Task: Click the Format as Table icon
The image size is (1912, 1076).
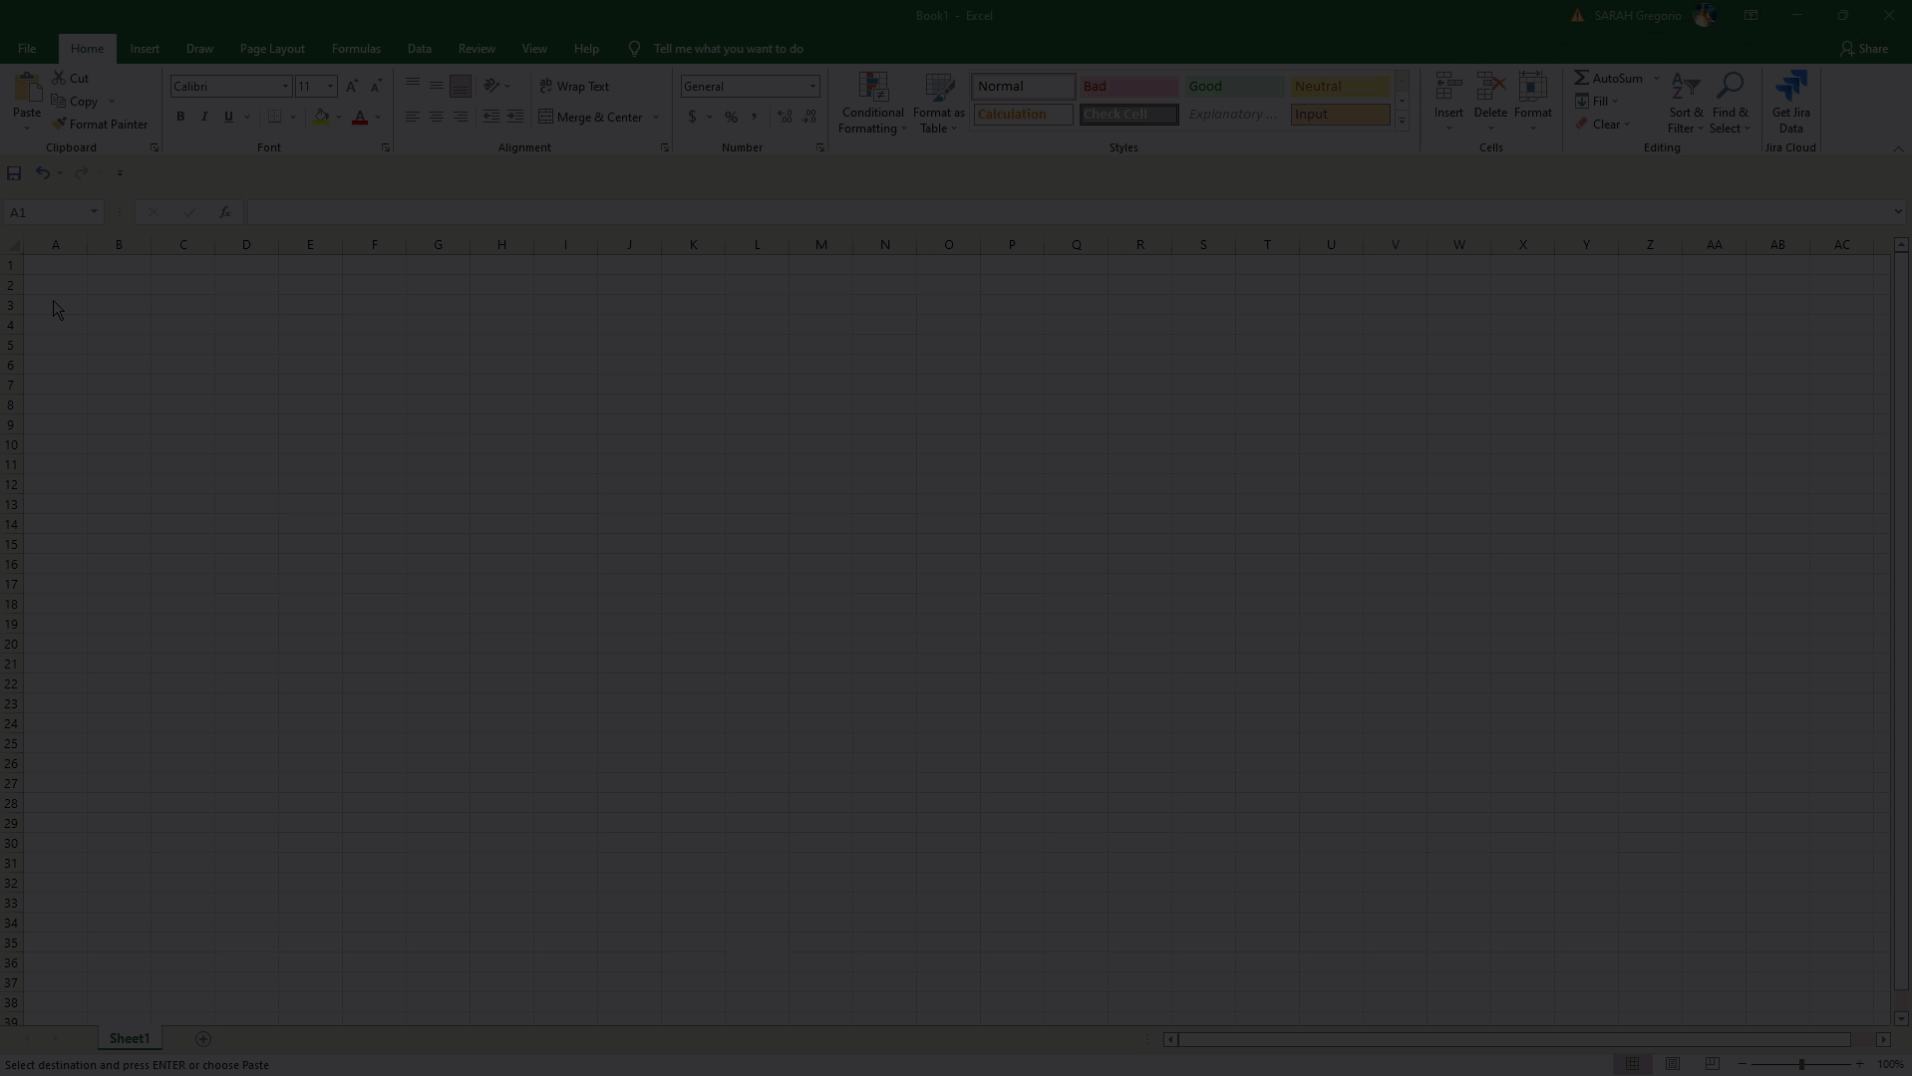Action: [x=938, y=88]
